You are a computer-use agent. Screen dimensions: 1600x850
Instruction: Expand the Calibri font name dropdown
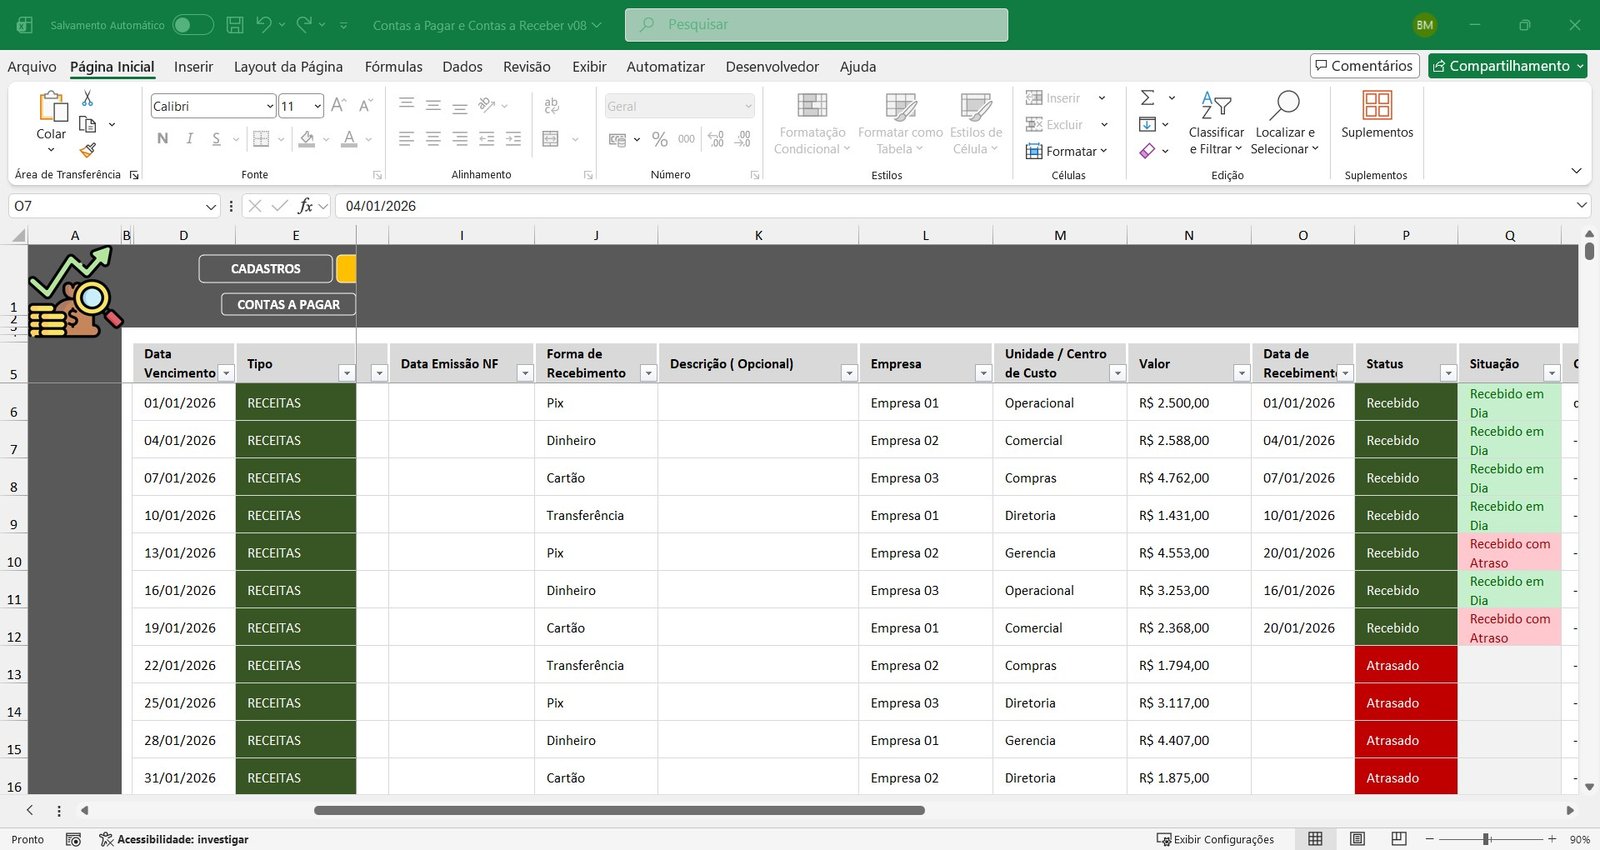click(270, 106)
